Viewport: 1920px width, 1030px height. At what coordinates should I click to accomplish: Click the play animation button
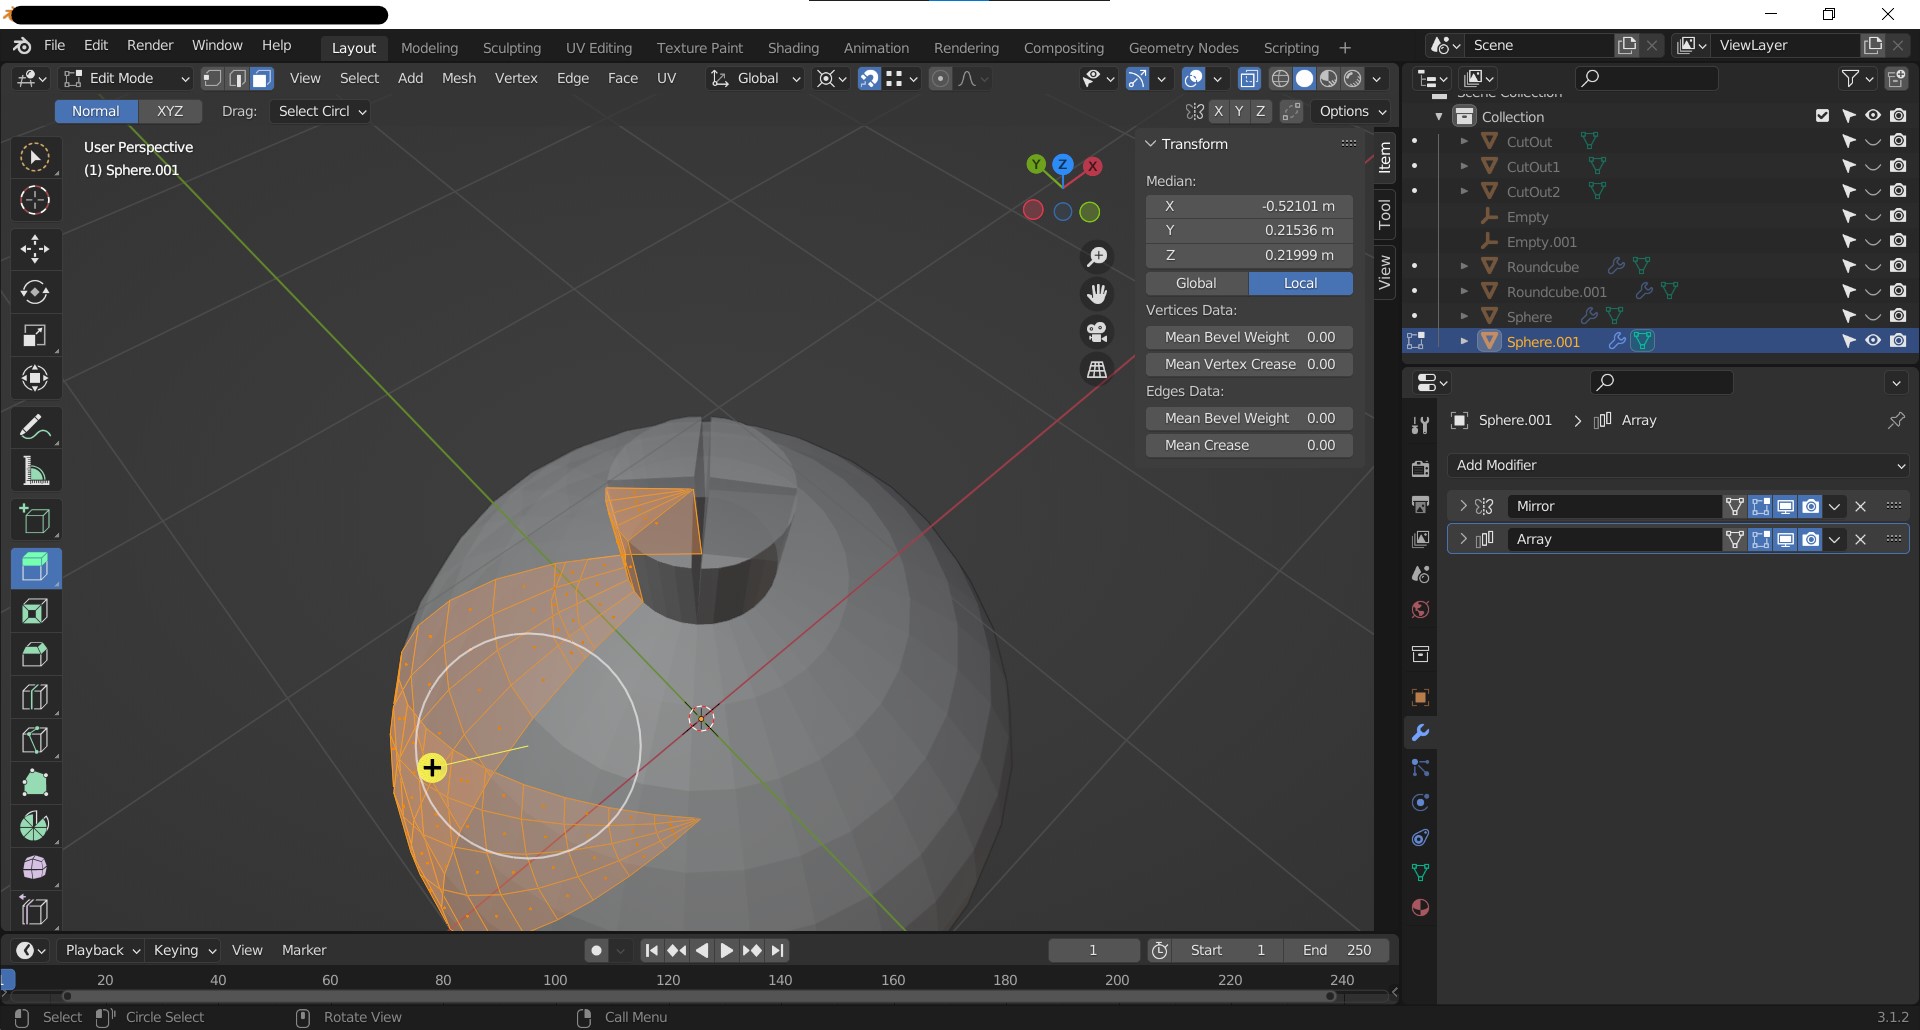coord(727,950)
